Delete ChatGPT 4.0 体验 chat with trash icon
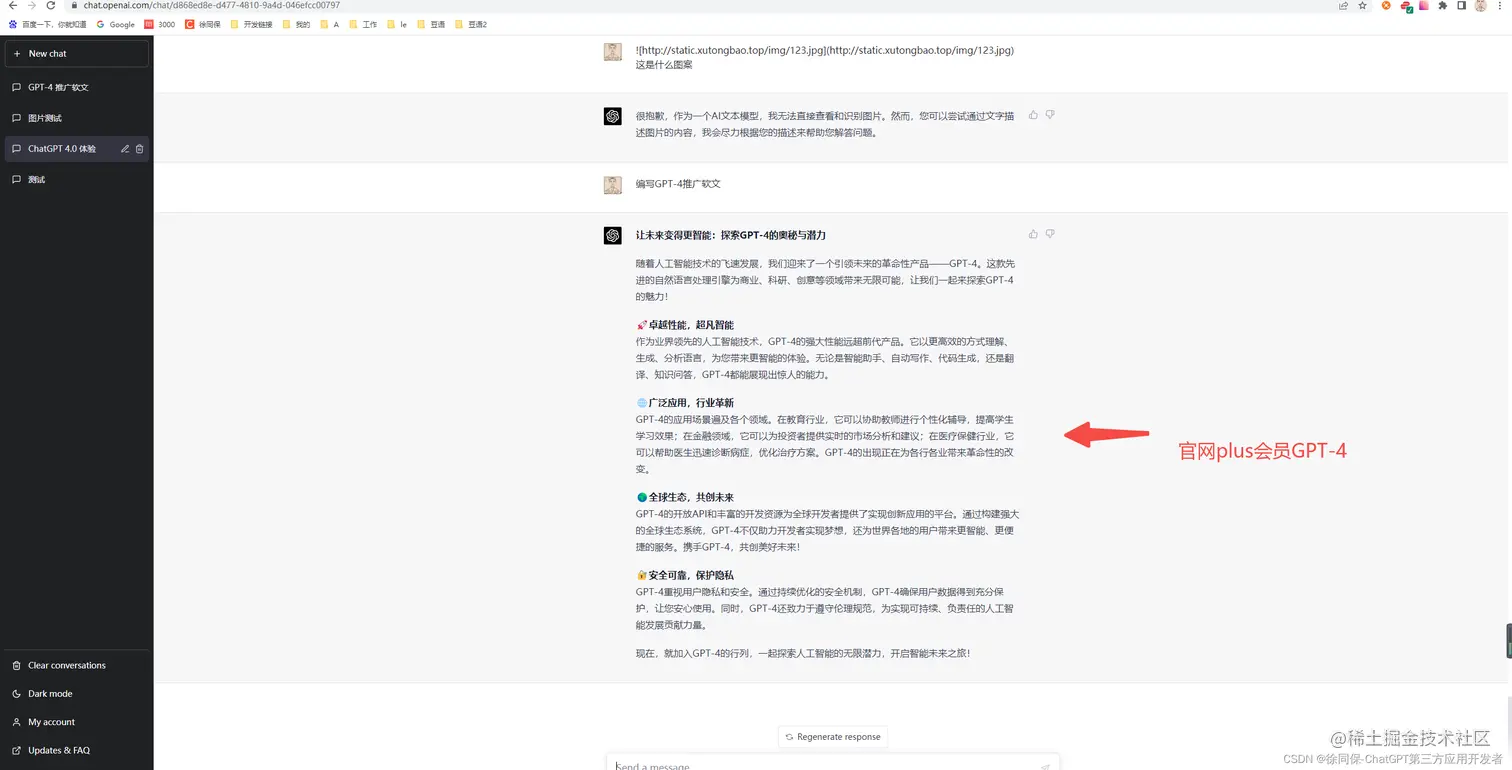Image resolution: width=1512 pixels, height=770 pixels. 140,149
